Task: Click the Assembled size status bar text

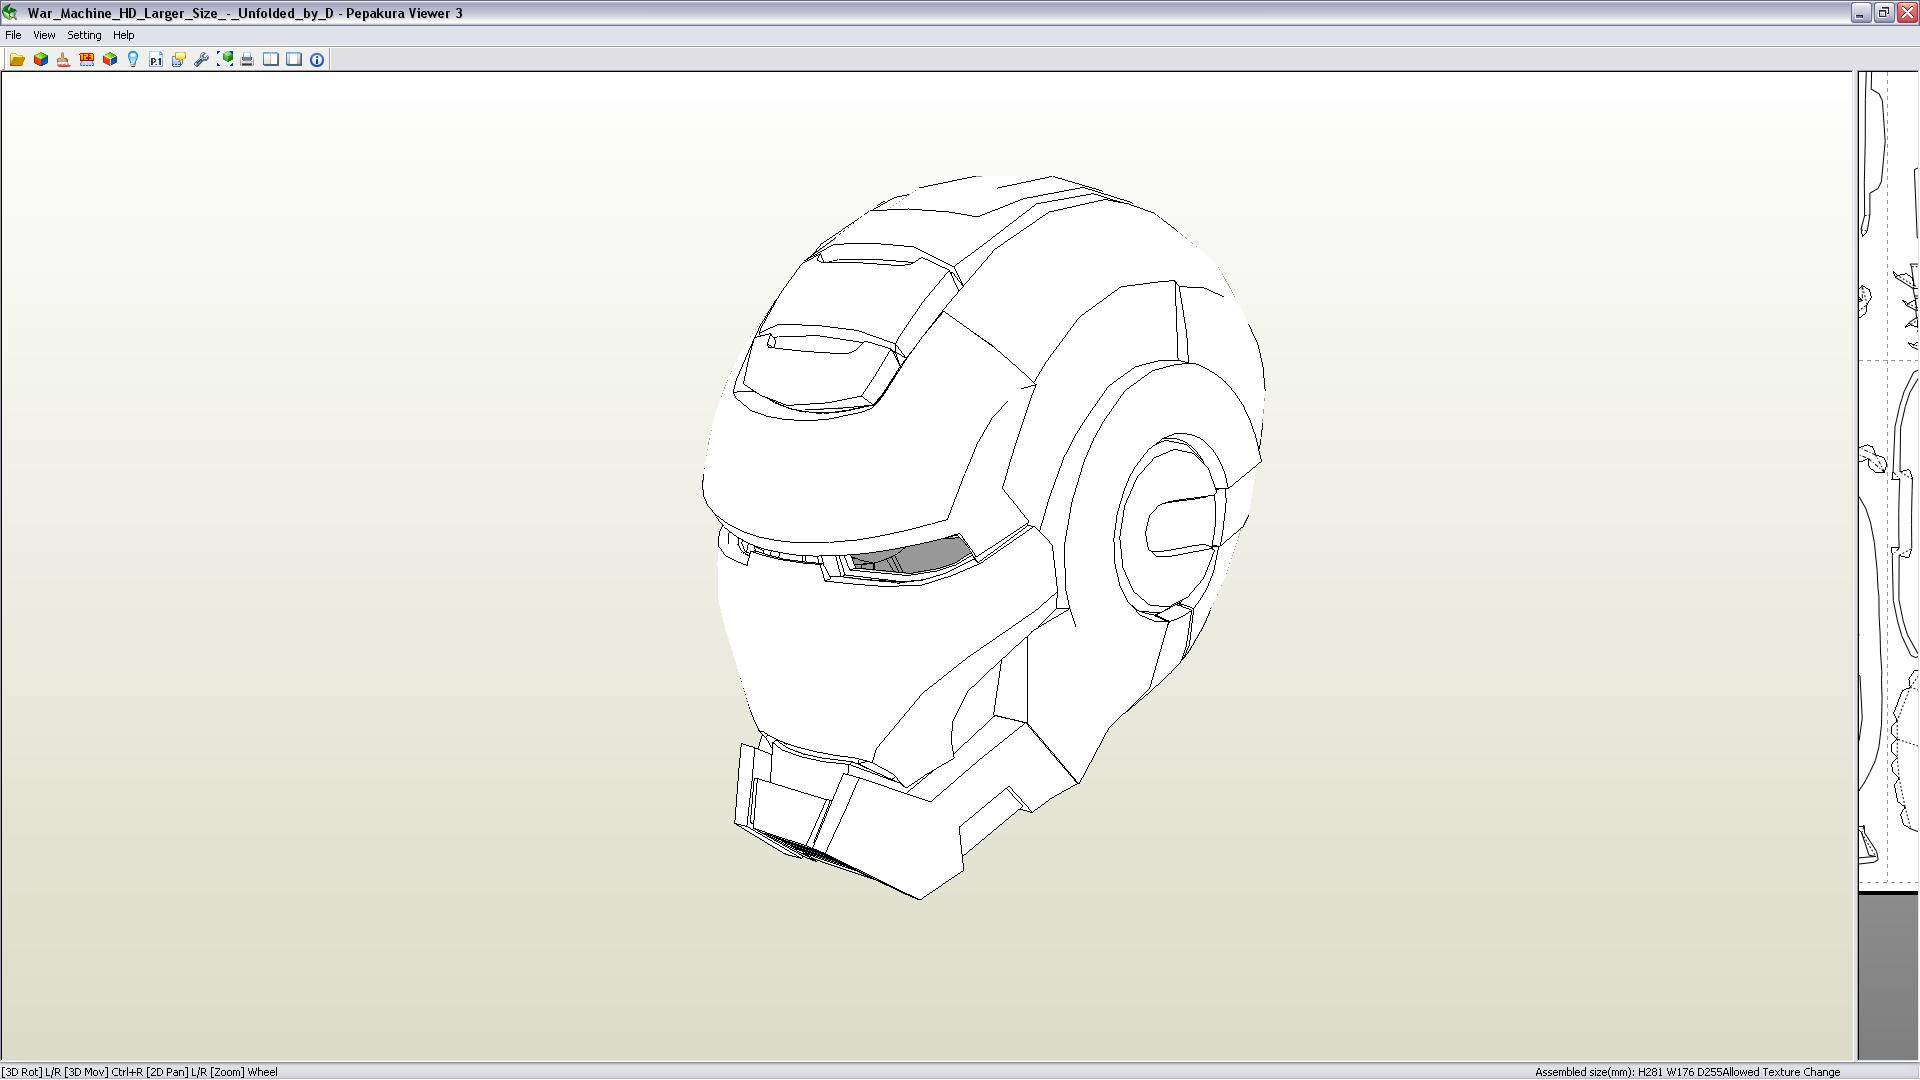Action: [1687, 1072]
